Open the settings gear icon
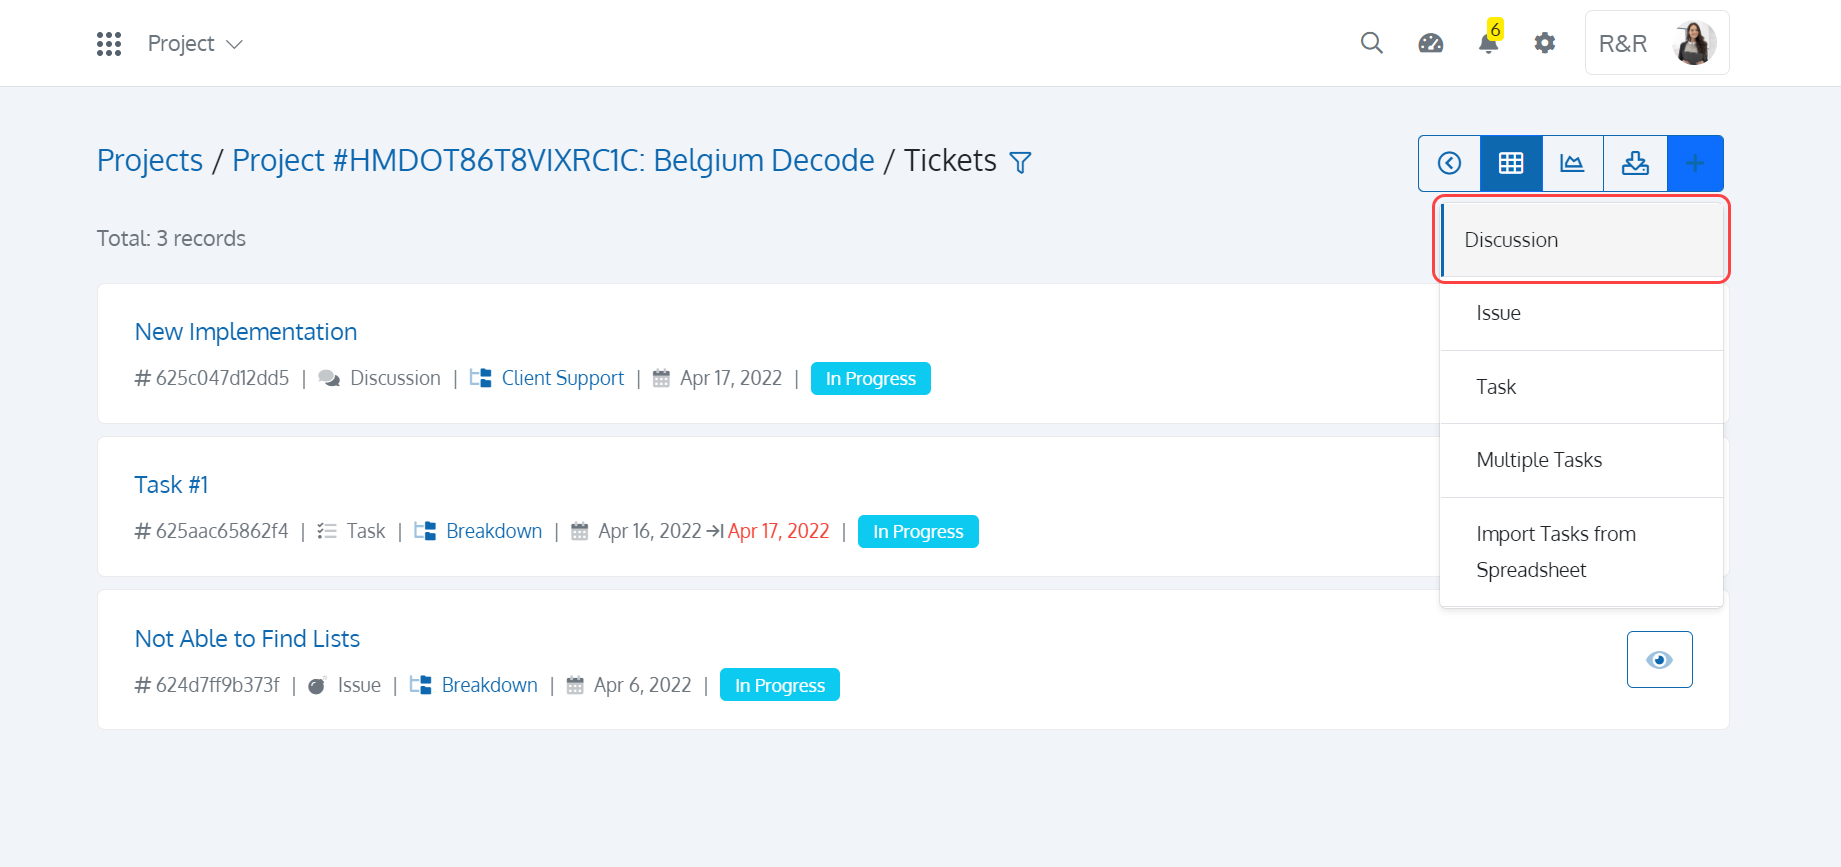This screenshot has width=1841, height=867. click(x=1545, y=43)
